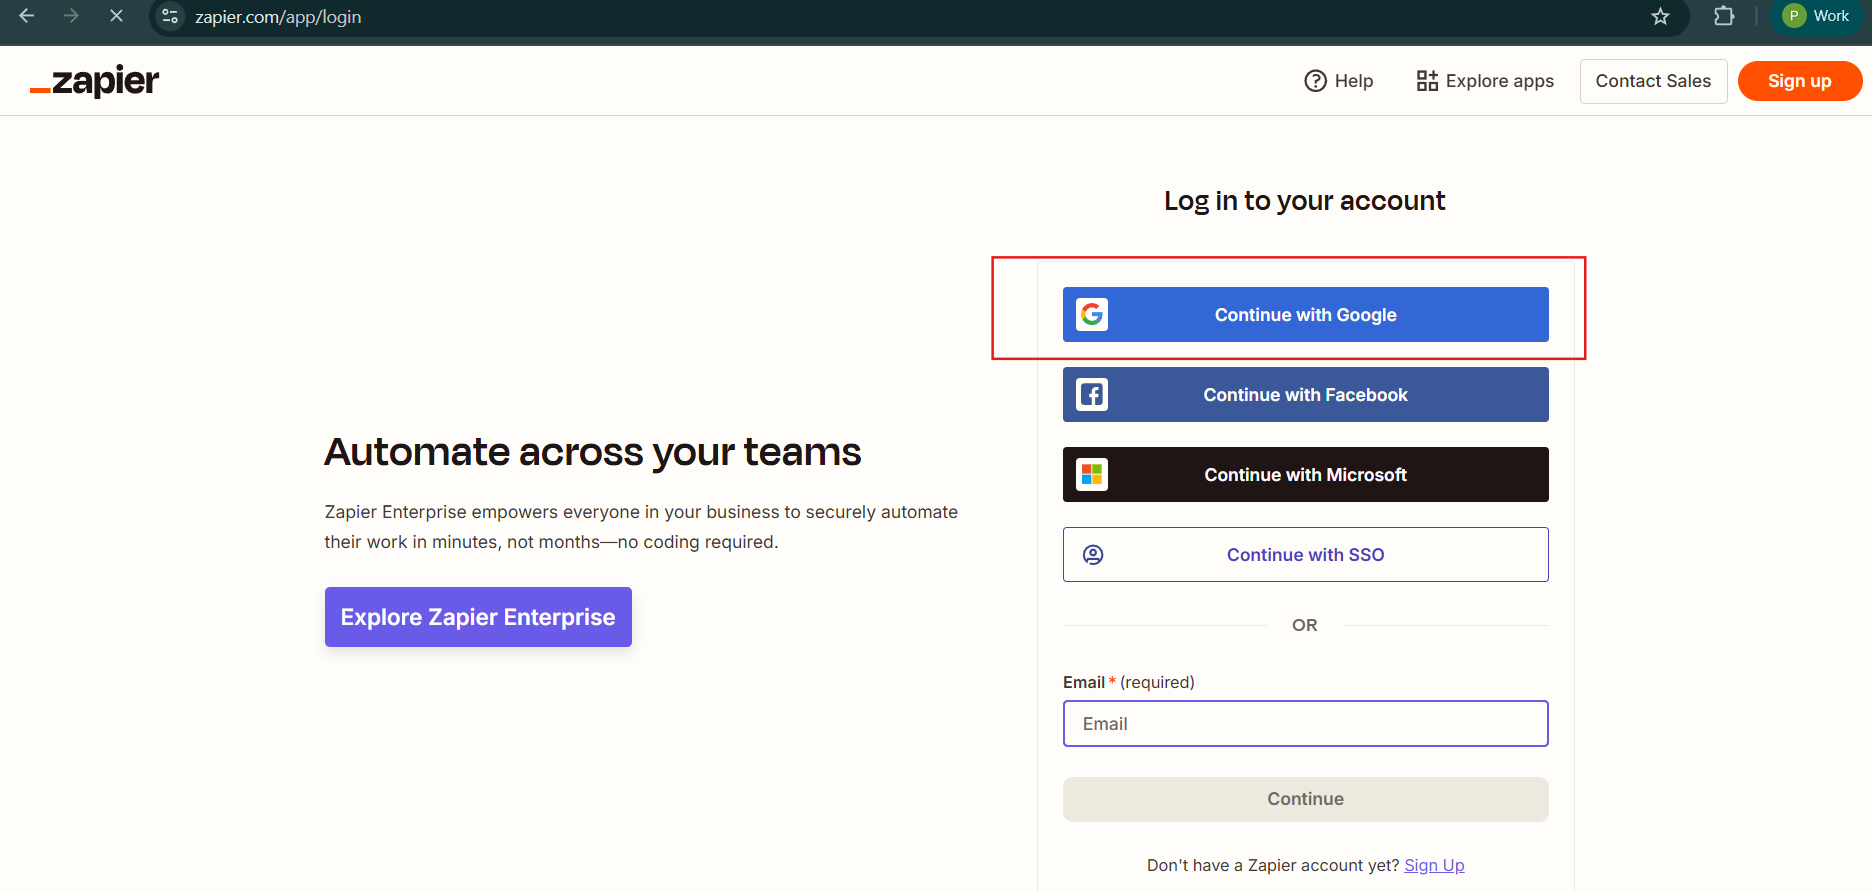Go to Zapier home via the logo
Image resolution: width=1872 pixels, height=892 pixels.
click(94, 81)
